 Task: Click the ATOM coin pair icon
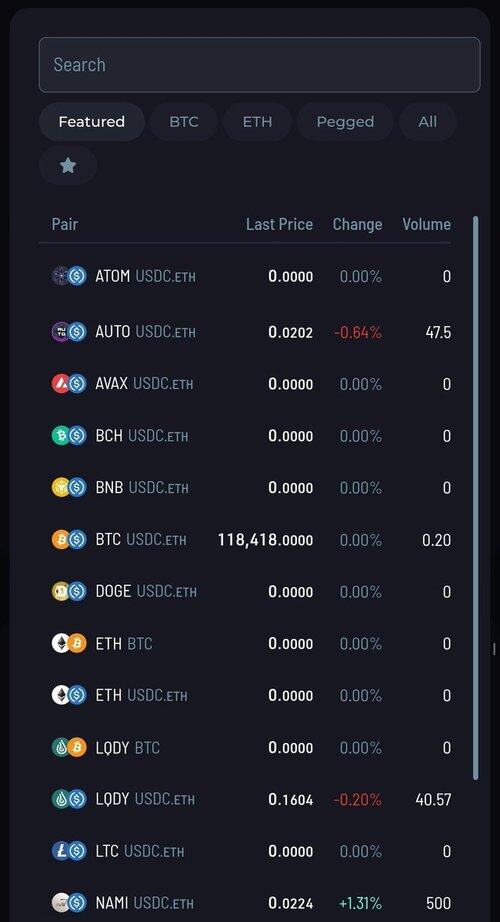[69, 276]
